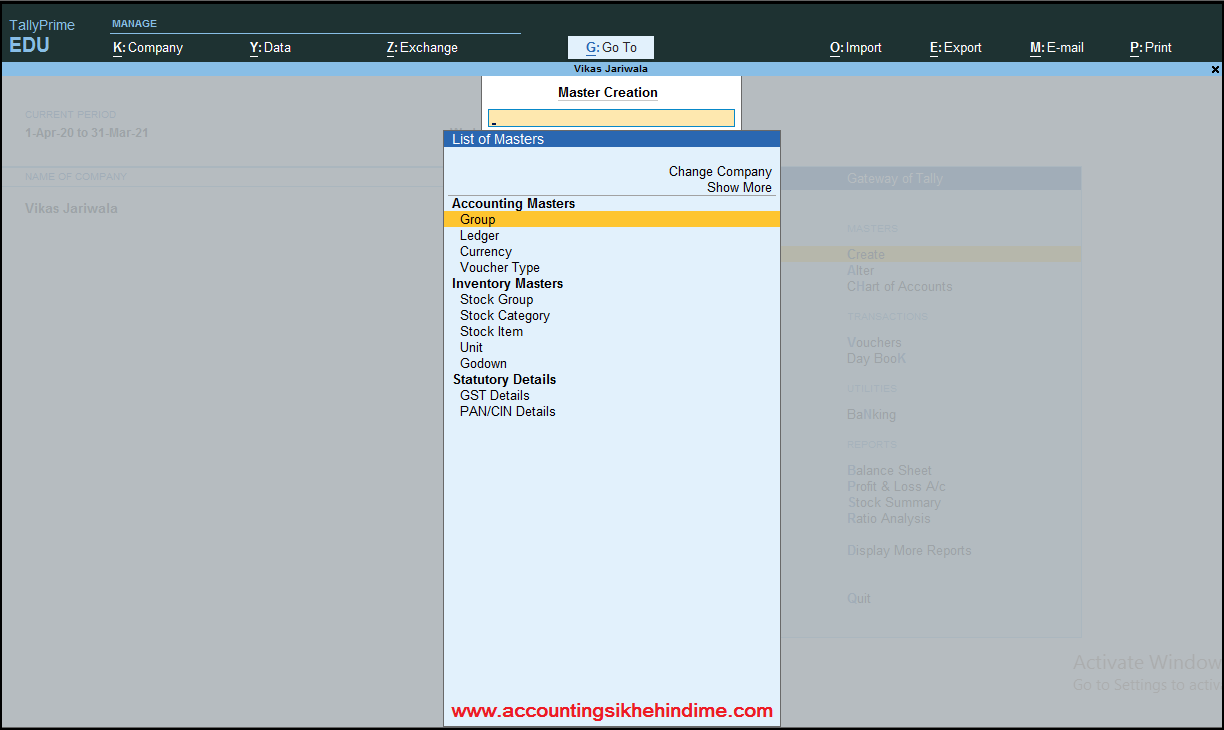The height and width of the screenshot is (730, 1224).
Task: Open the M: E-mail menu
Action: [x=1057, y=47]
